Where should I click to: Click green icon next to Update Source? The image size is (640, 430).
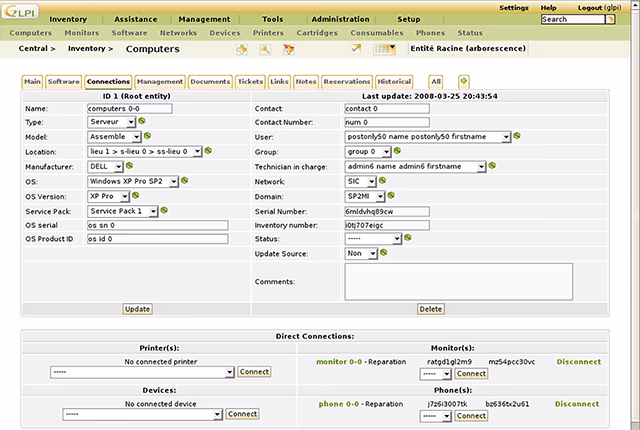pos(383,253)
